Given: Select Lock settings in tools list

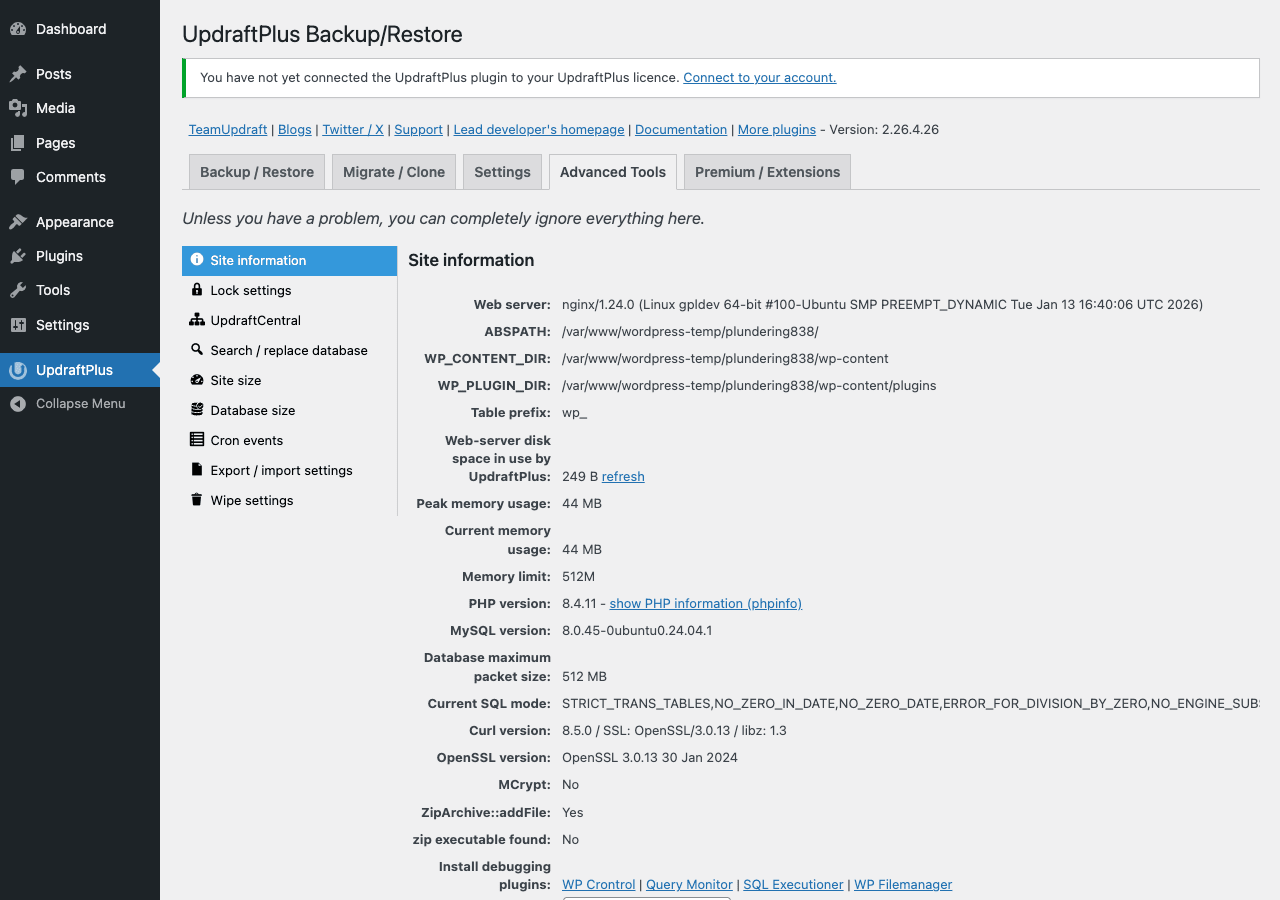Looking at the screenshot, I should click(x=289, y=290).
